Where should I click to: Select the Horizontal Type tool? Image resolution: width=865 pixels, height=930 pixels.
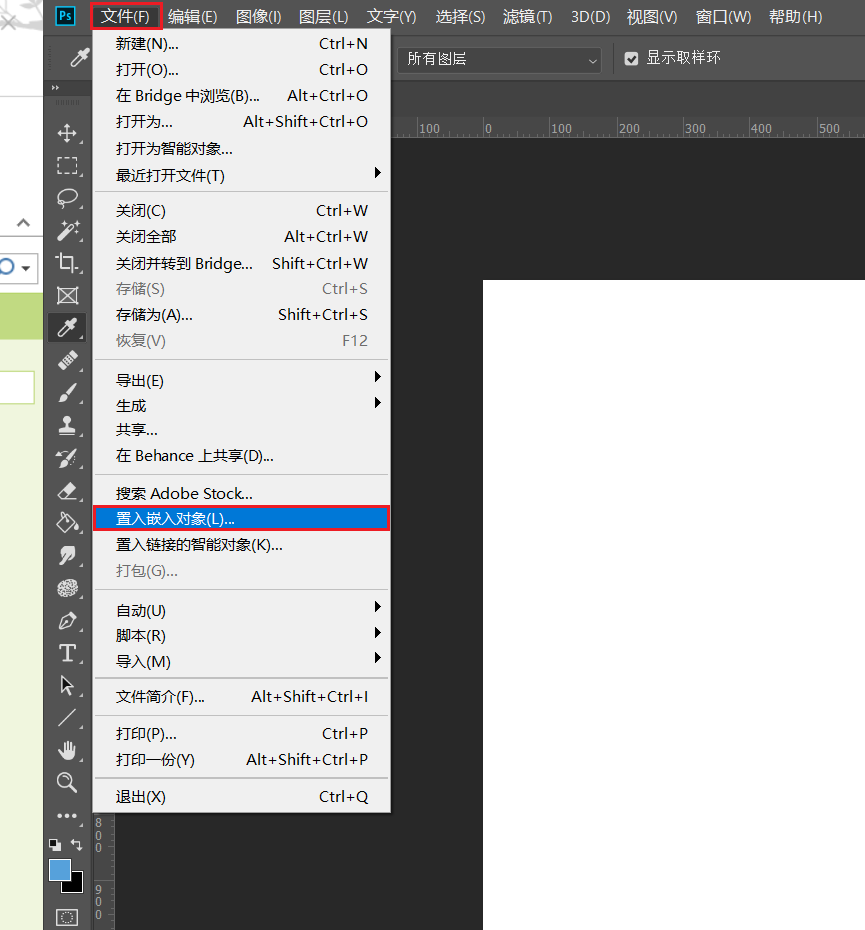pyautogui.click(x=66, y=653)
